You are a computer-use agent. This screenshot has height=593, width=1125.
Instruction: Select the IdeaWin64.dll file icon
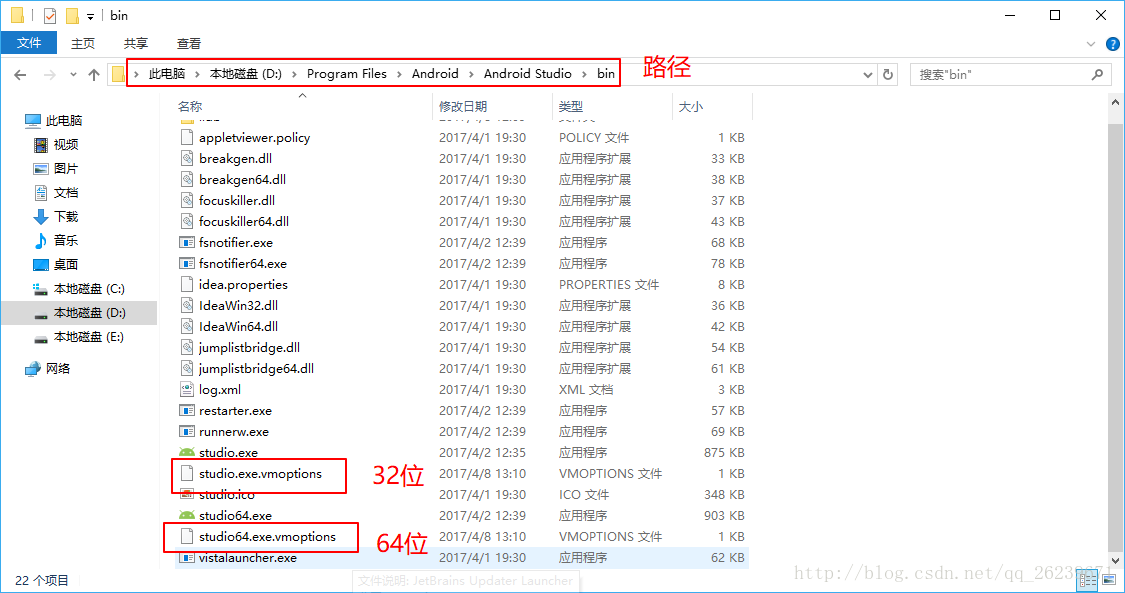point(187,326)
